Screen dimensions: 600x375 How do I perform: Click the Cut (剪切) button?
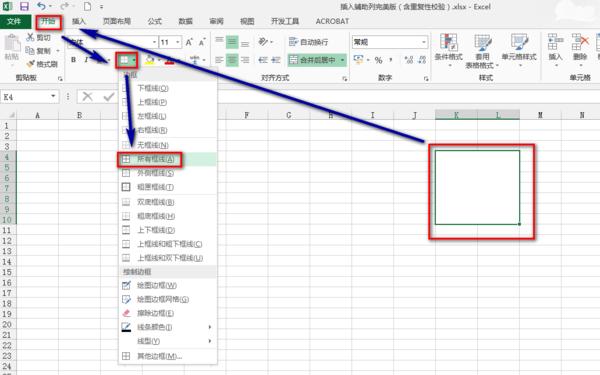39,38
